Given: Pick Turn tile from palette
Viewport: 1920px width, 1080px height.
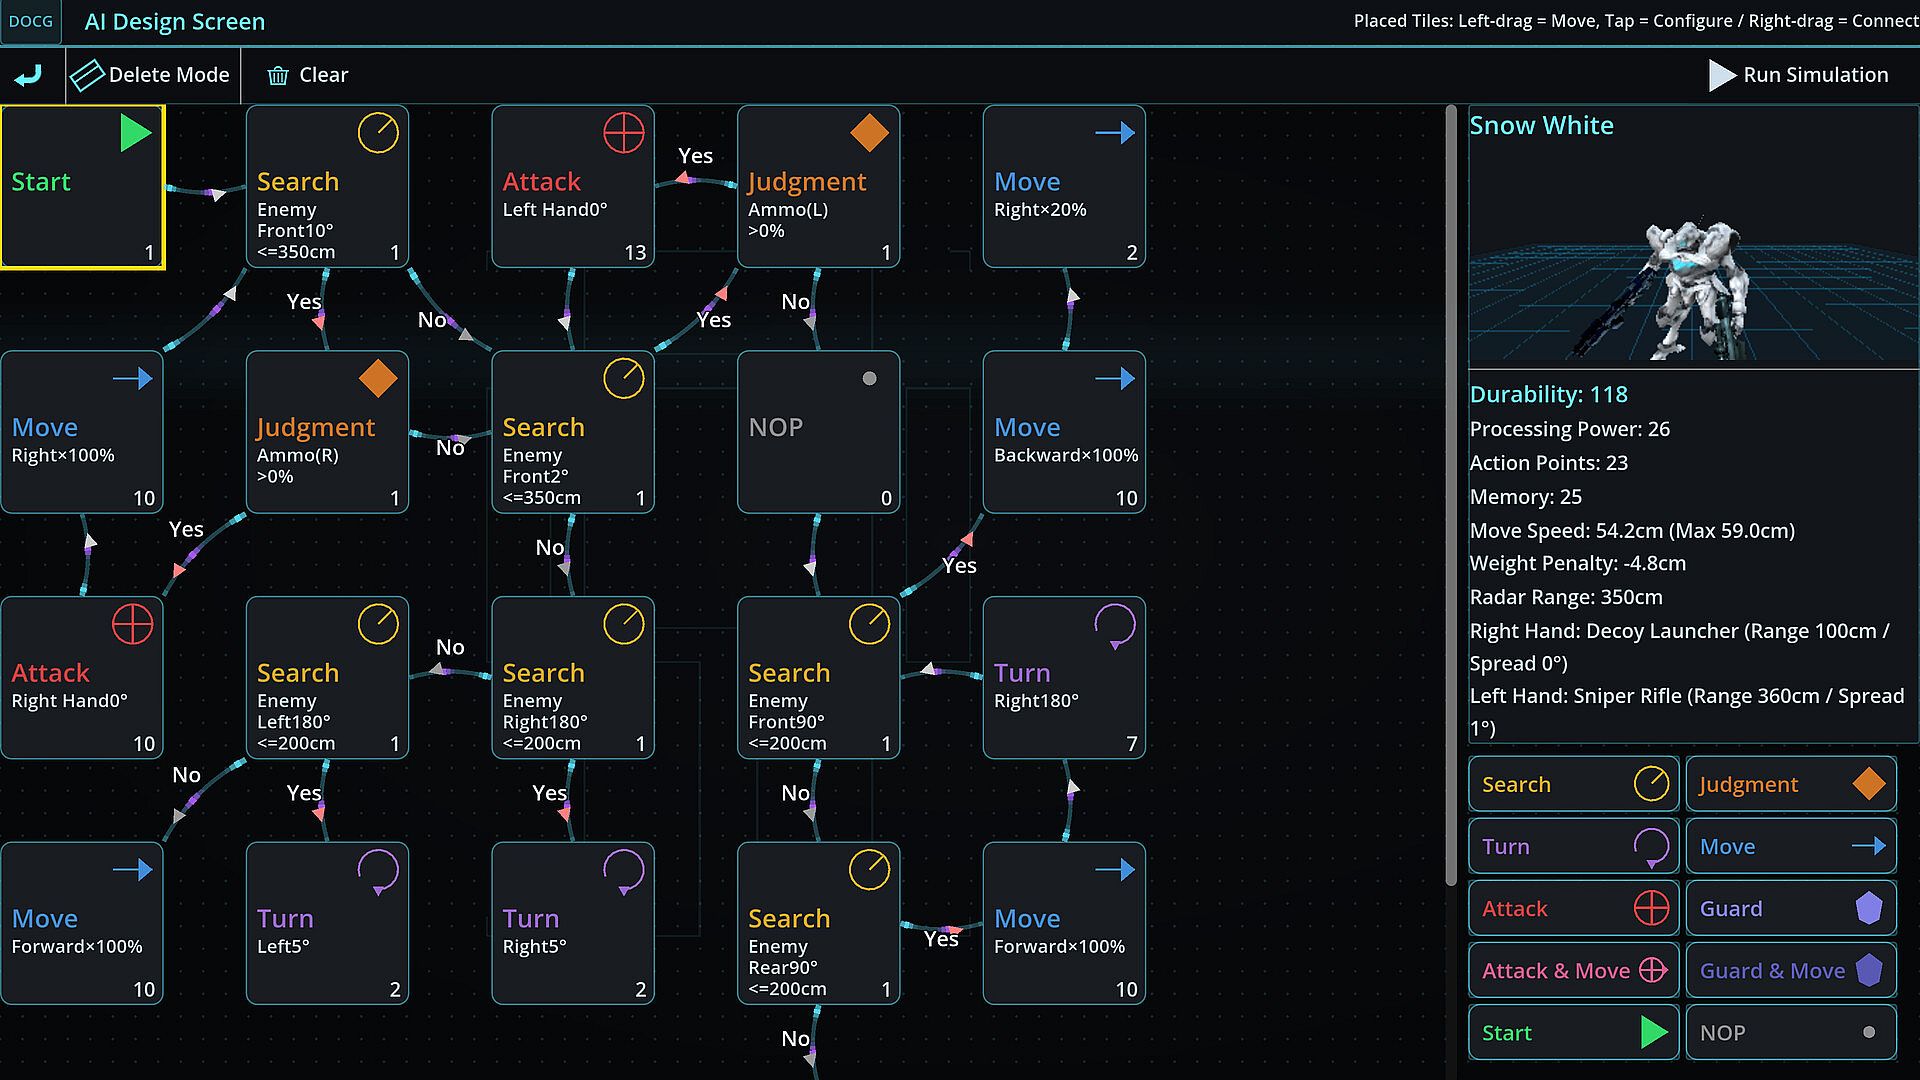Looking at the screenshot, I should pyautogui.click(x=1574, y=847).
